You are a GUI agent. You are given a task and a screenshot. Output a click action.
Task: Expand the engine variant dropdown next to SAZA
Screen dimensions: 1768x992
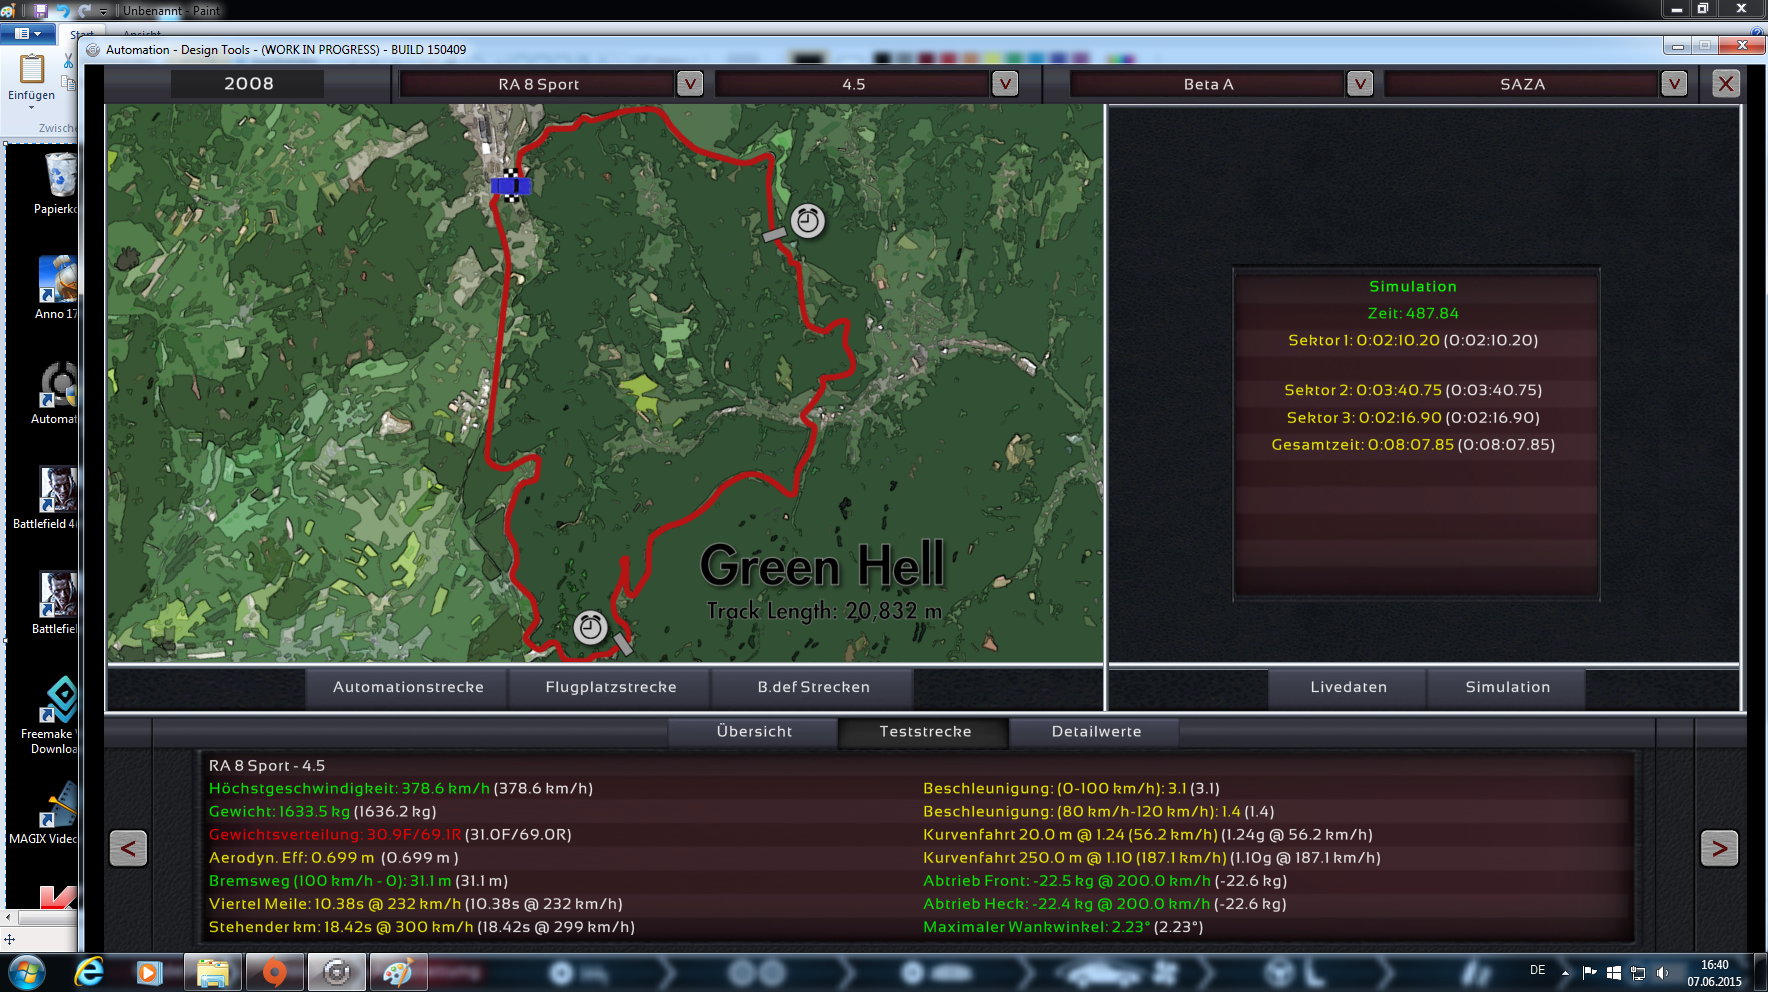click(1674, 84)
